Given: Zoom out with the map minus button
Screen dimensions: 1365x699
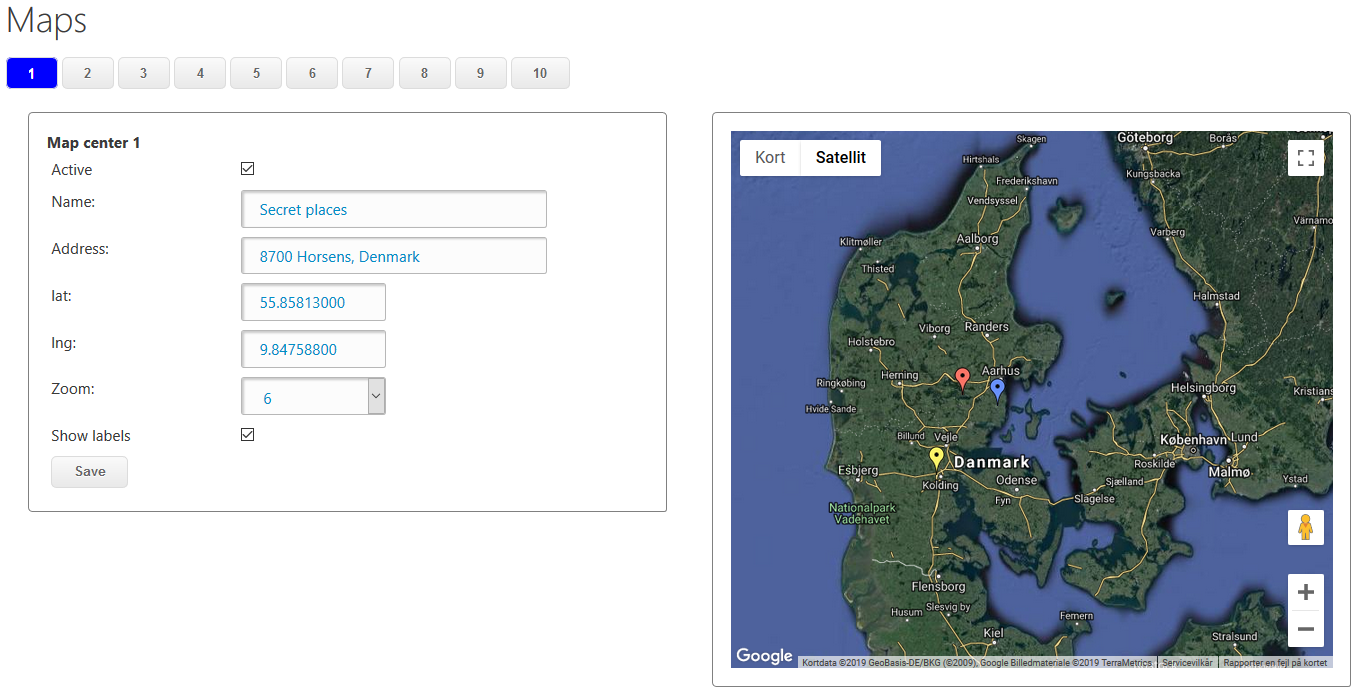Looking at the screenshot, I should point(1305,629).
